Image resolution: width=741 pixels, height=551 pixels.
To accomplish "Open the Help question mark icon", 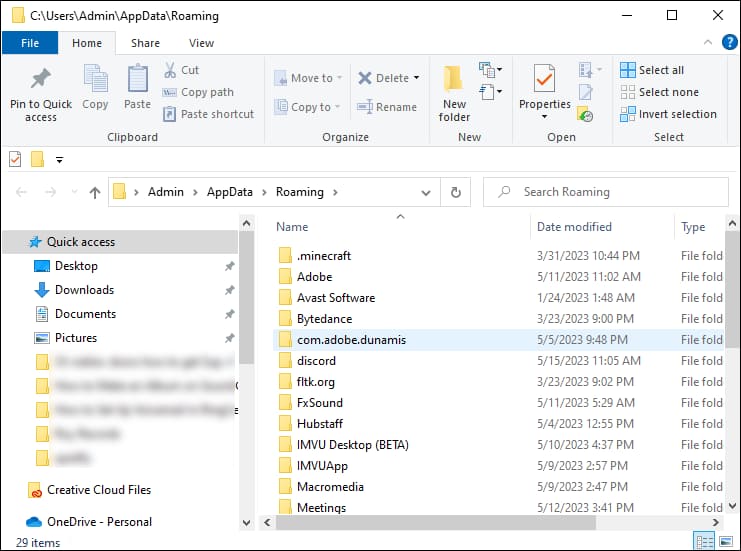I will tap(729, 43).
